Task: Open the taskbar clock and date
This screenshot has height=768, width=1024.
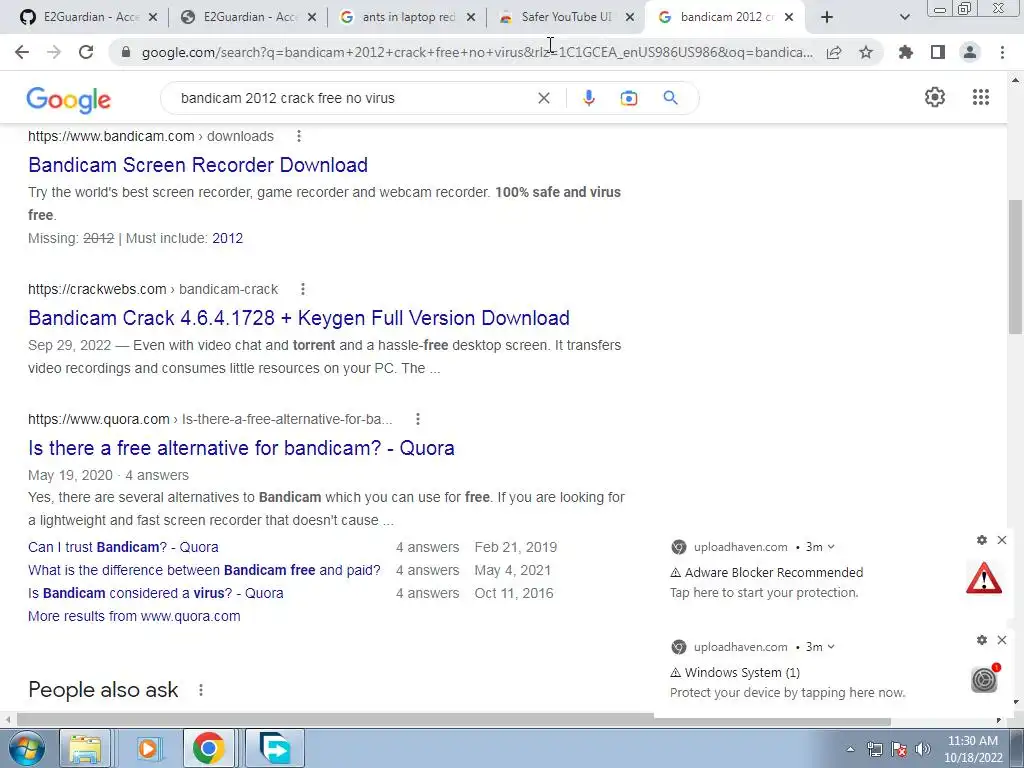Action: 972,749
